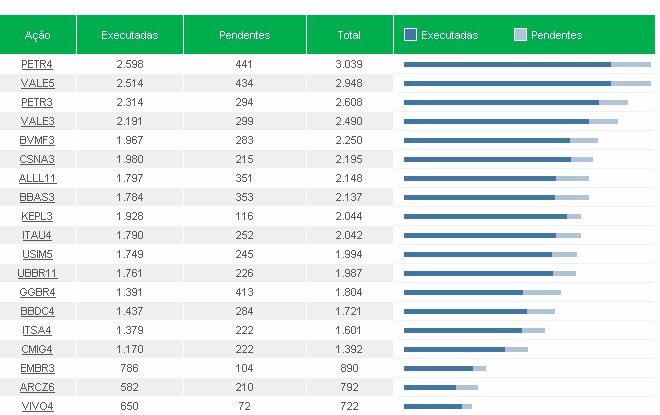
Task: Select KEPL3 pending value 116
Action: click(244, 216)
